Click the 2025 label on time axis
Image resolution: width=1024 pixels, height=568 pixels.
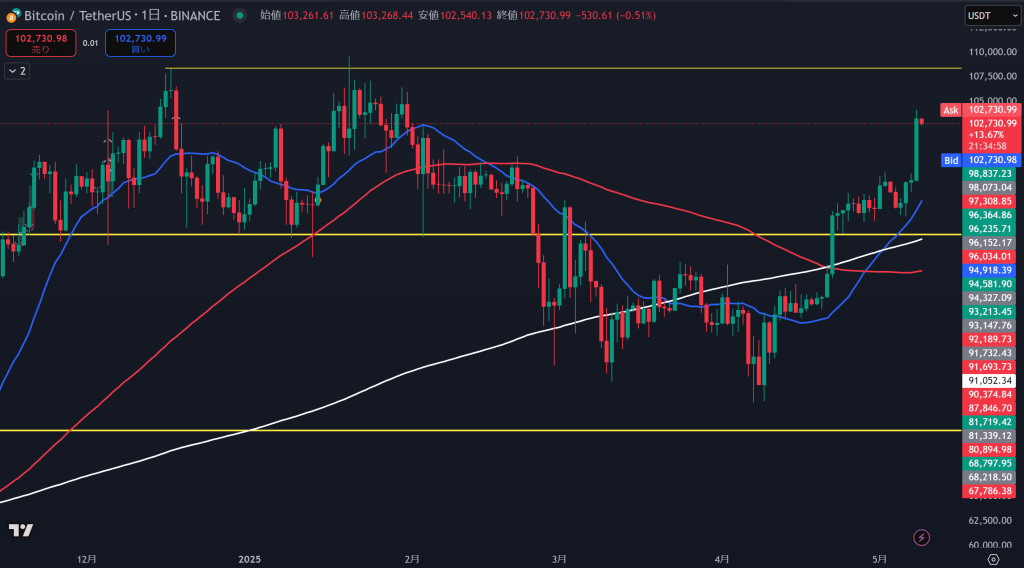coord(249,559)
